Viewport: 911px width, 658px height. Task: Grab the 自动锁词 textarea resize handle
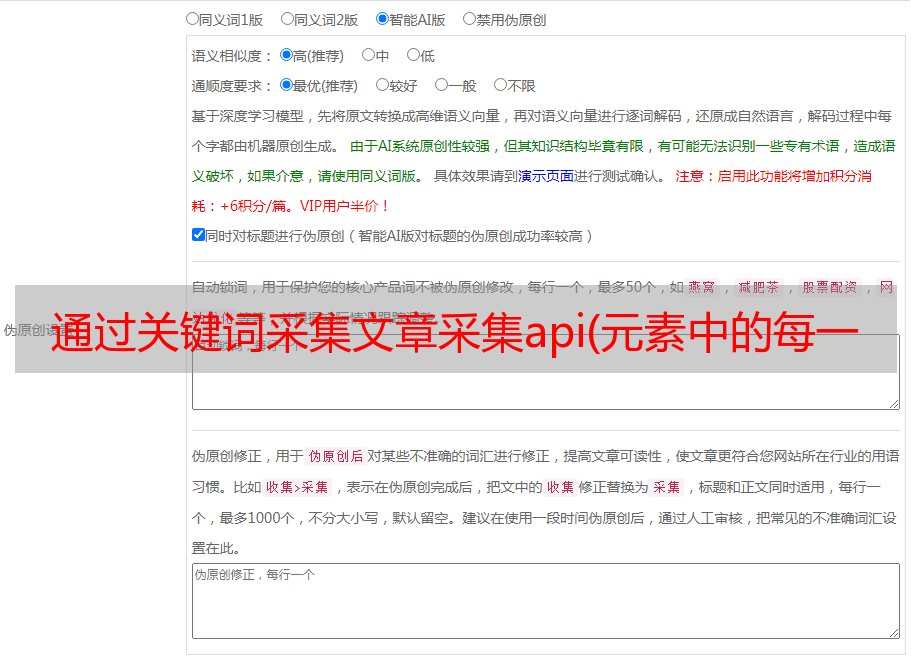coord(894,404)
